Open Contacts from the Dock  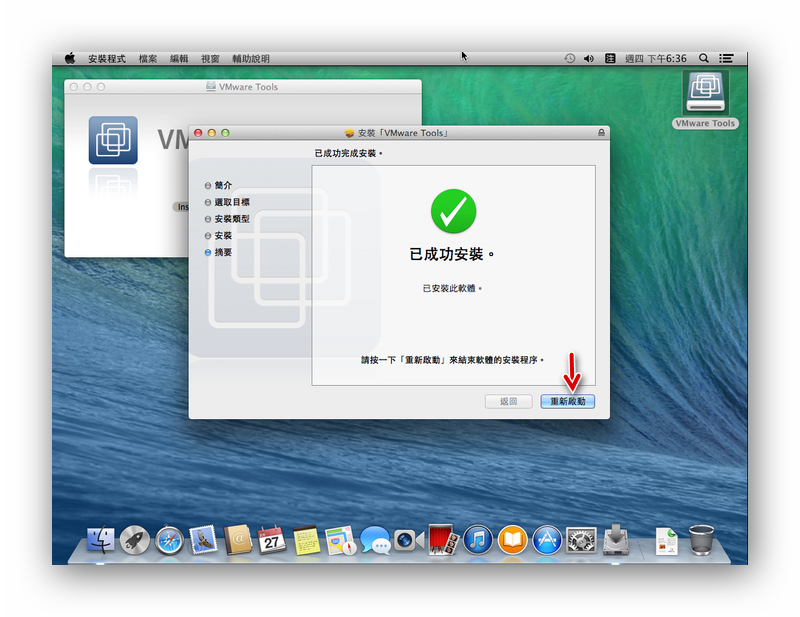point(238,540)
